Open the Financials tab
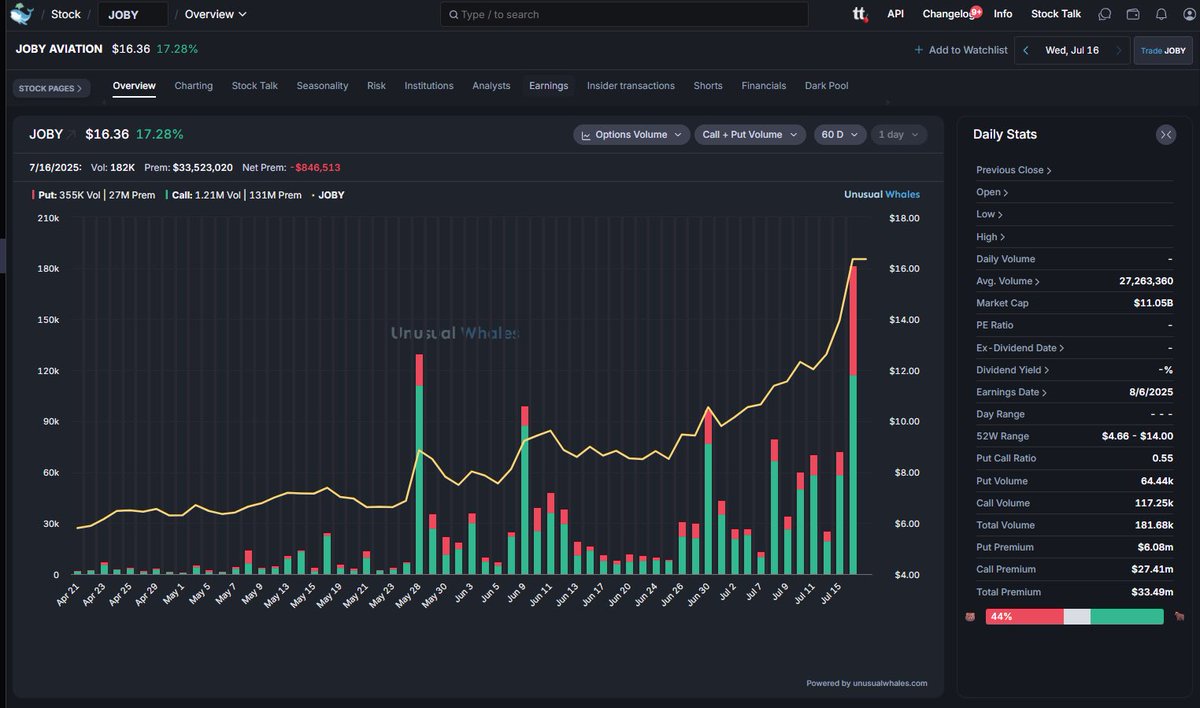This screenshot has height=708, width=1200. [x=764, y=86]
